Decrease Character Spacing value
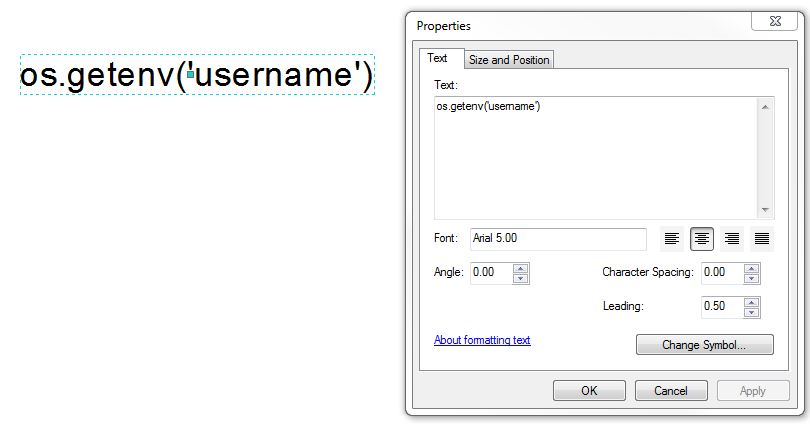 point(751,278)
